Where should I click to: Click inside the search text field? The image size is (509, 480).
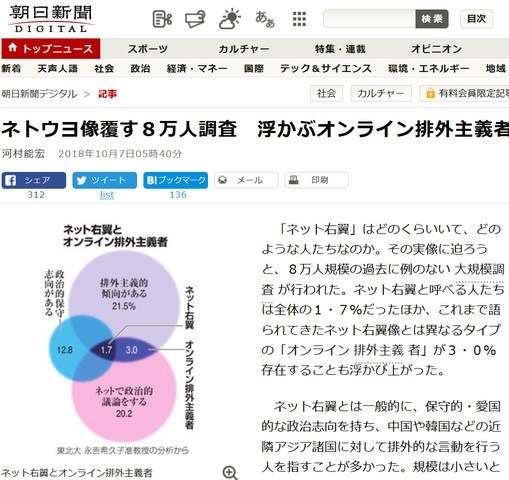point(369,19)
